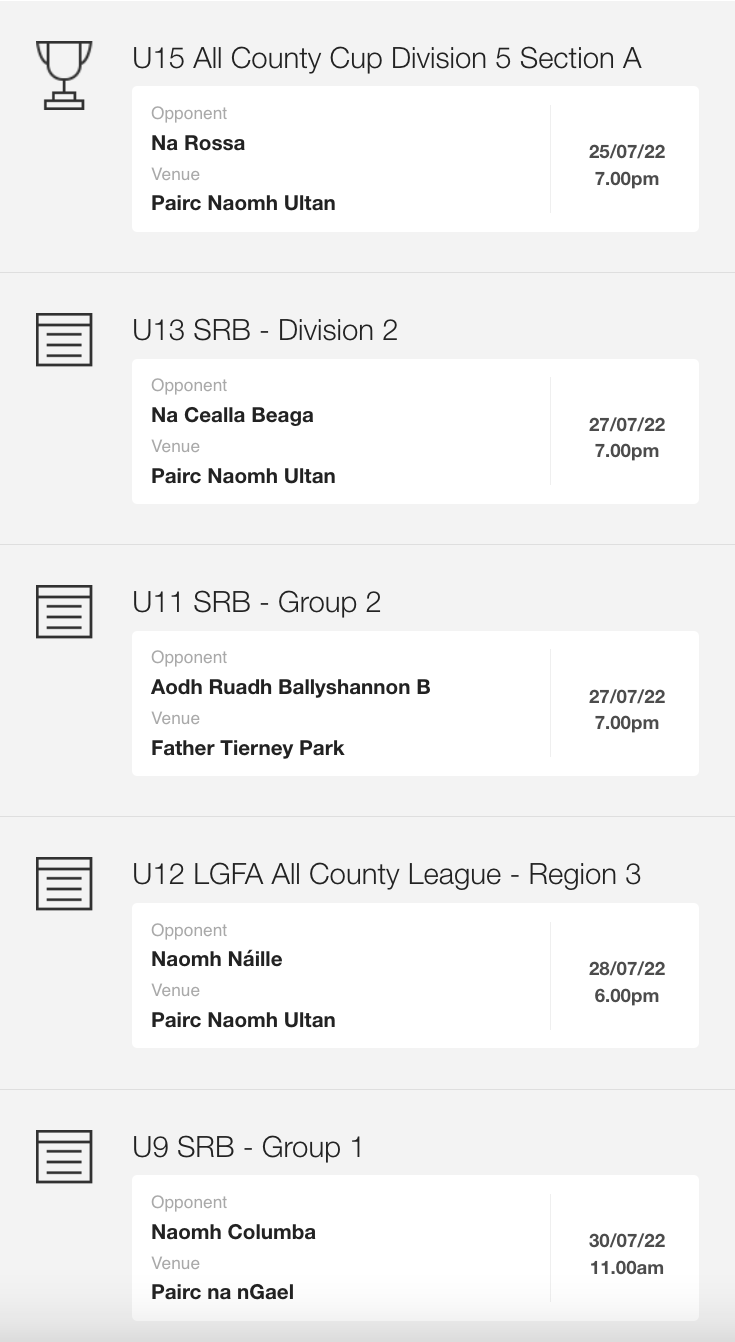Click the 30/07/22 11.00am fixture date
The image size is (735, 1342).
[626, 1254]
